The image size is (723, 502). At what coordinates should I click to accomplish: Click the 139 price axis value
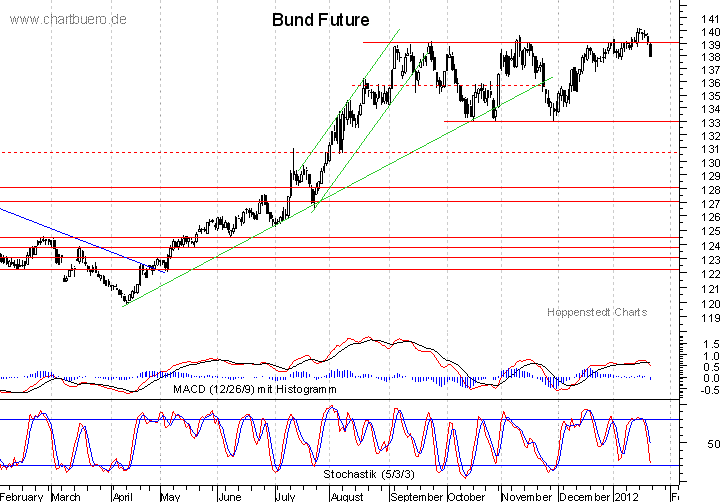point(710,45)
